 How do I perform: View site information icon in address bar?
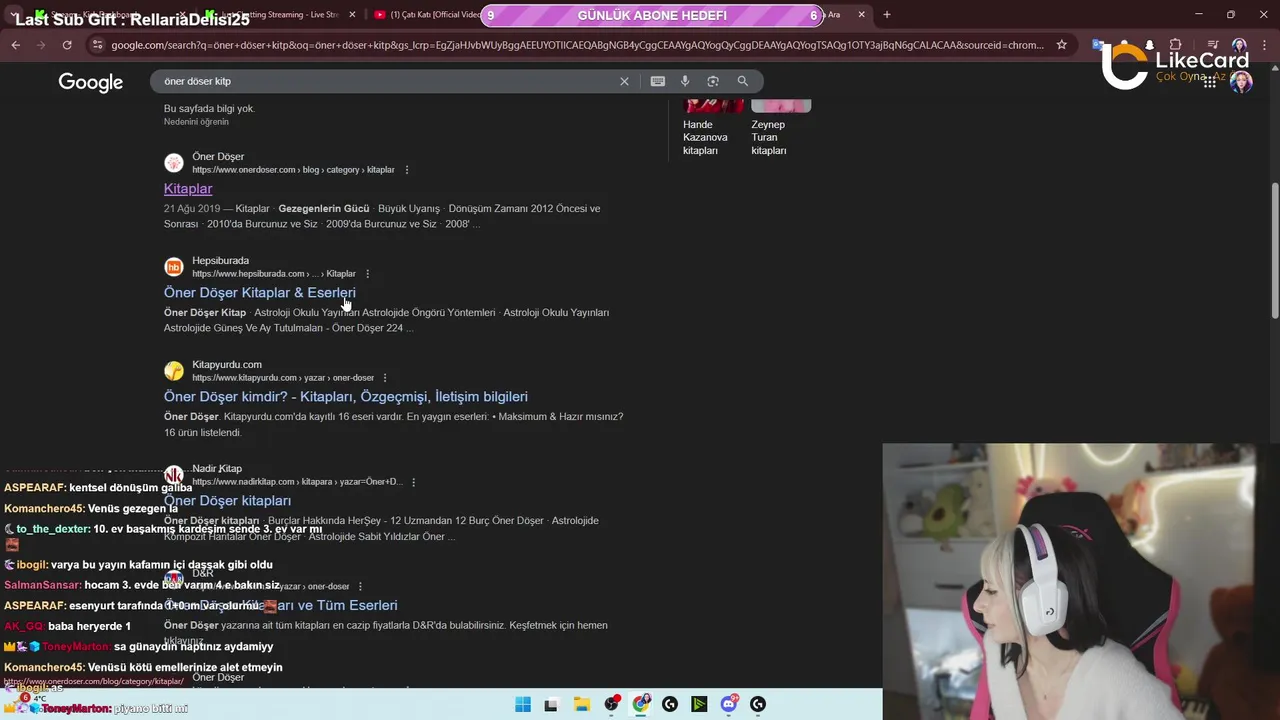(x=97, y=45)
